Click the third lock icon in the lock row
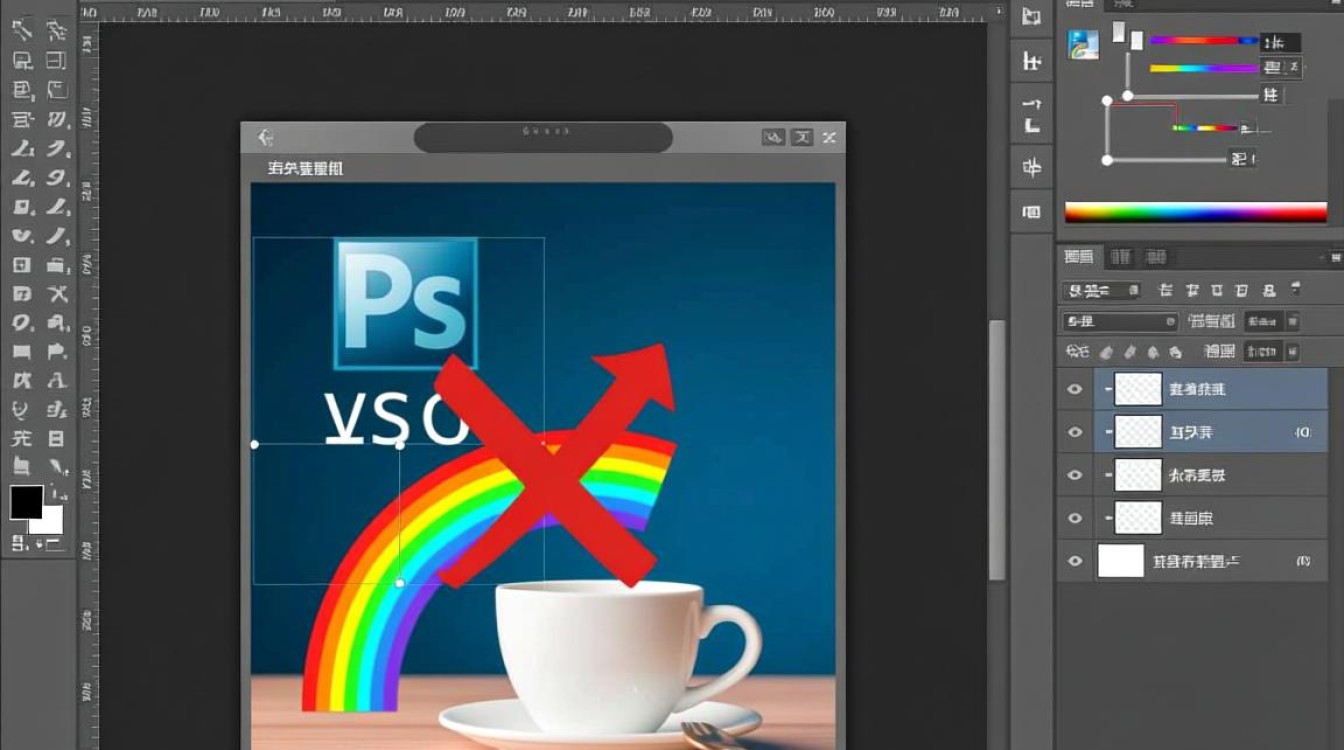 pyautogui.click(x=1130, y=352)
